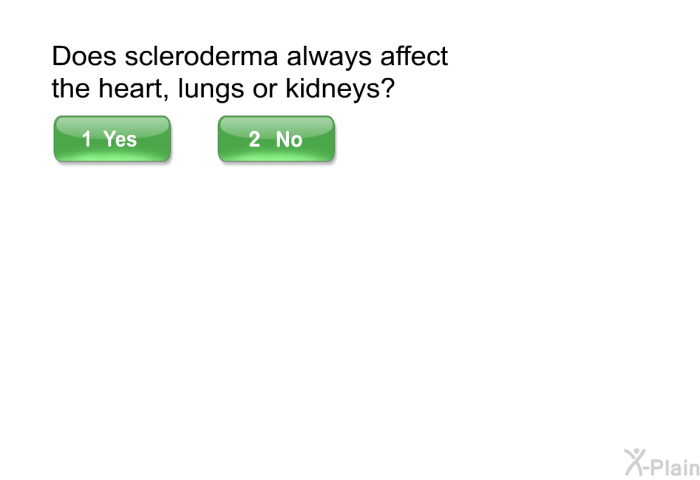Click the word 'Does' starting the question
The width and height of the screenshot is (700, 480).
pos(84,57)
